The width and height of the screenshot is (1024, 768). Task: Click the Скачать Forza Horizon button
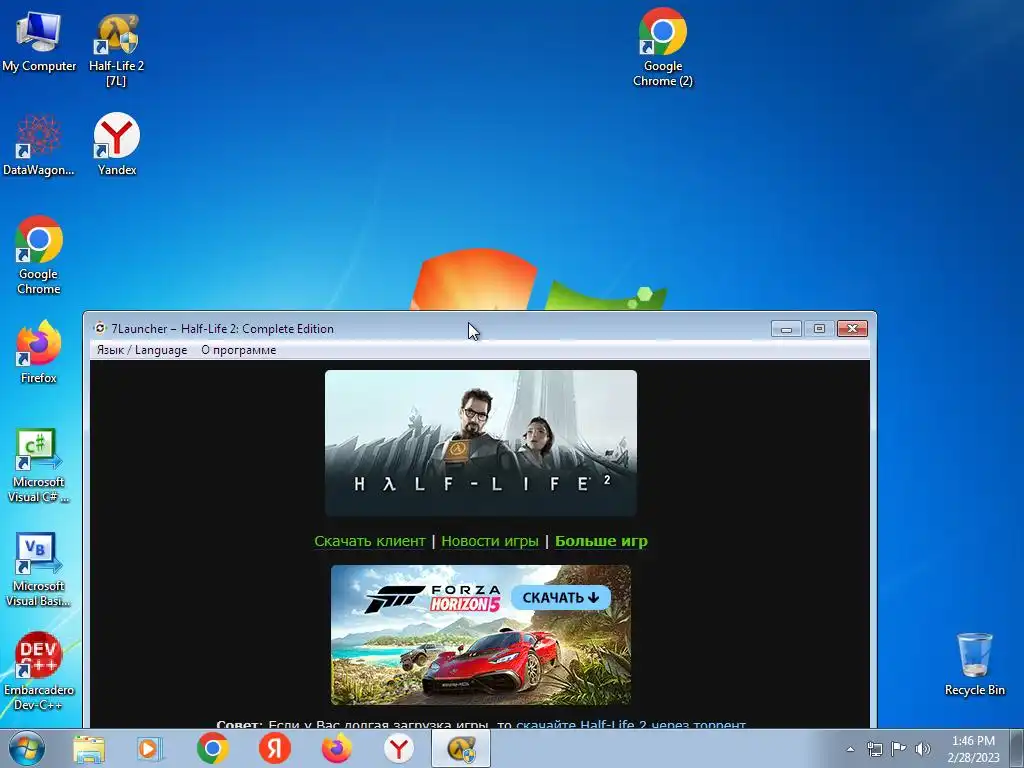click(x=560, y=598)
